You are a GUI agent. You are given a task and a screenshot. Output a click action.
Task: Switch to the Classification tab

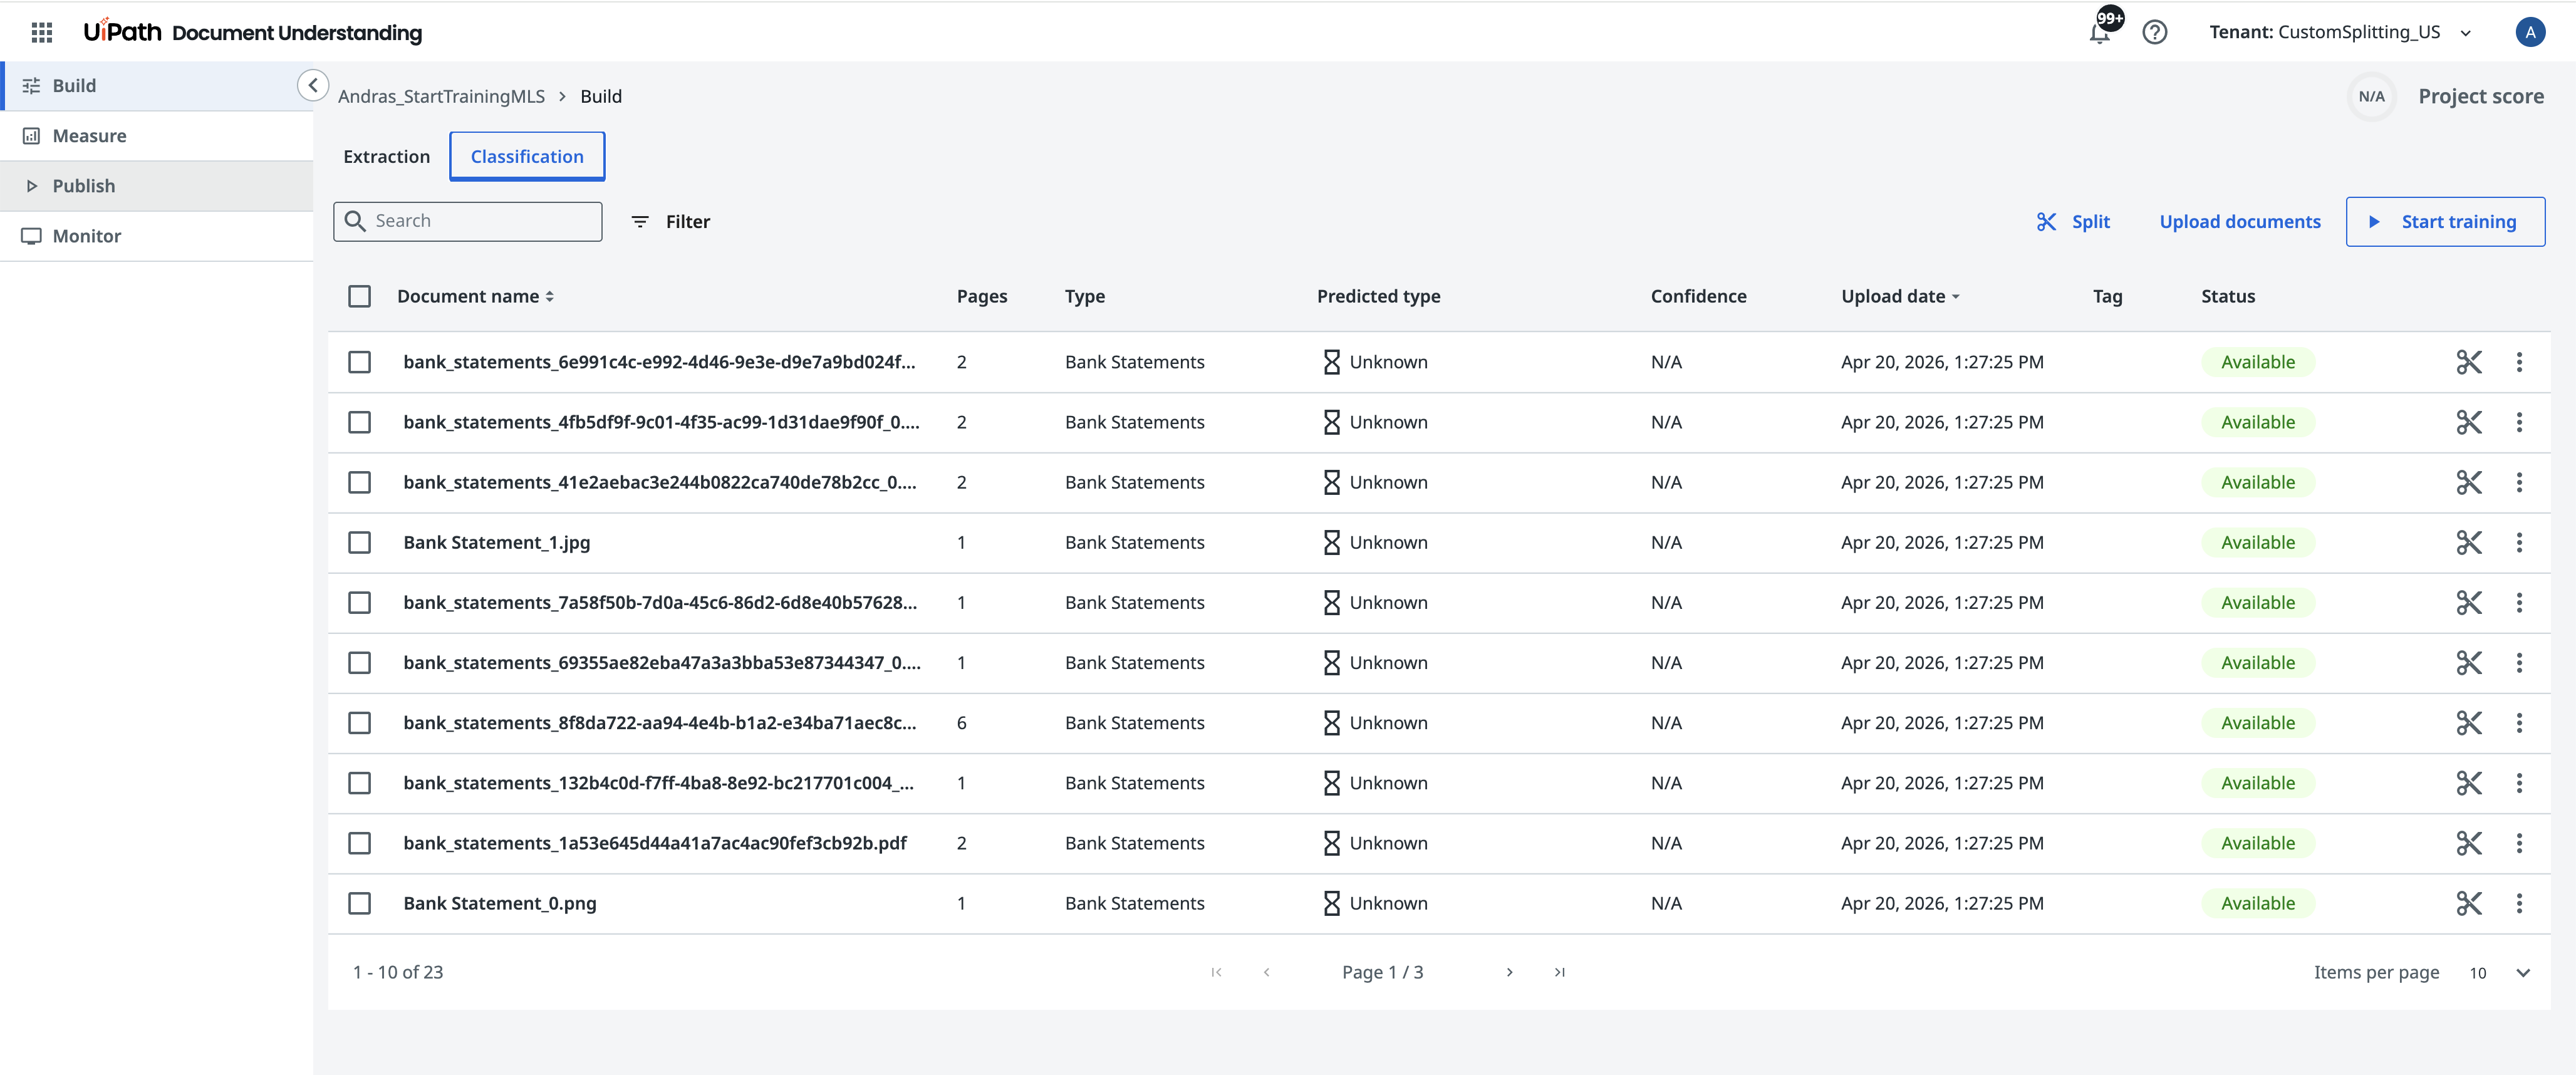click(x=527, y=156)
